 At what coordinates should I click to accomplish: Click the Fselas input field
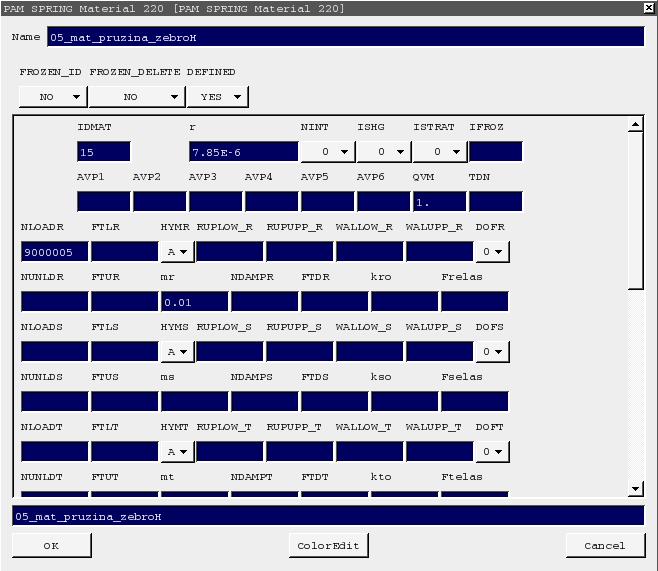coord(475,402)
